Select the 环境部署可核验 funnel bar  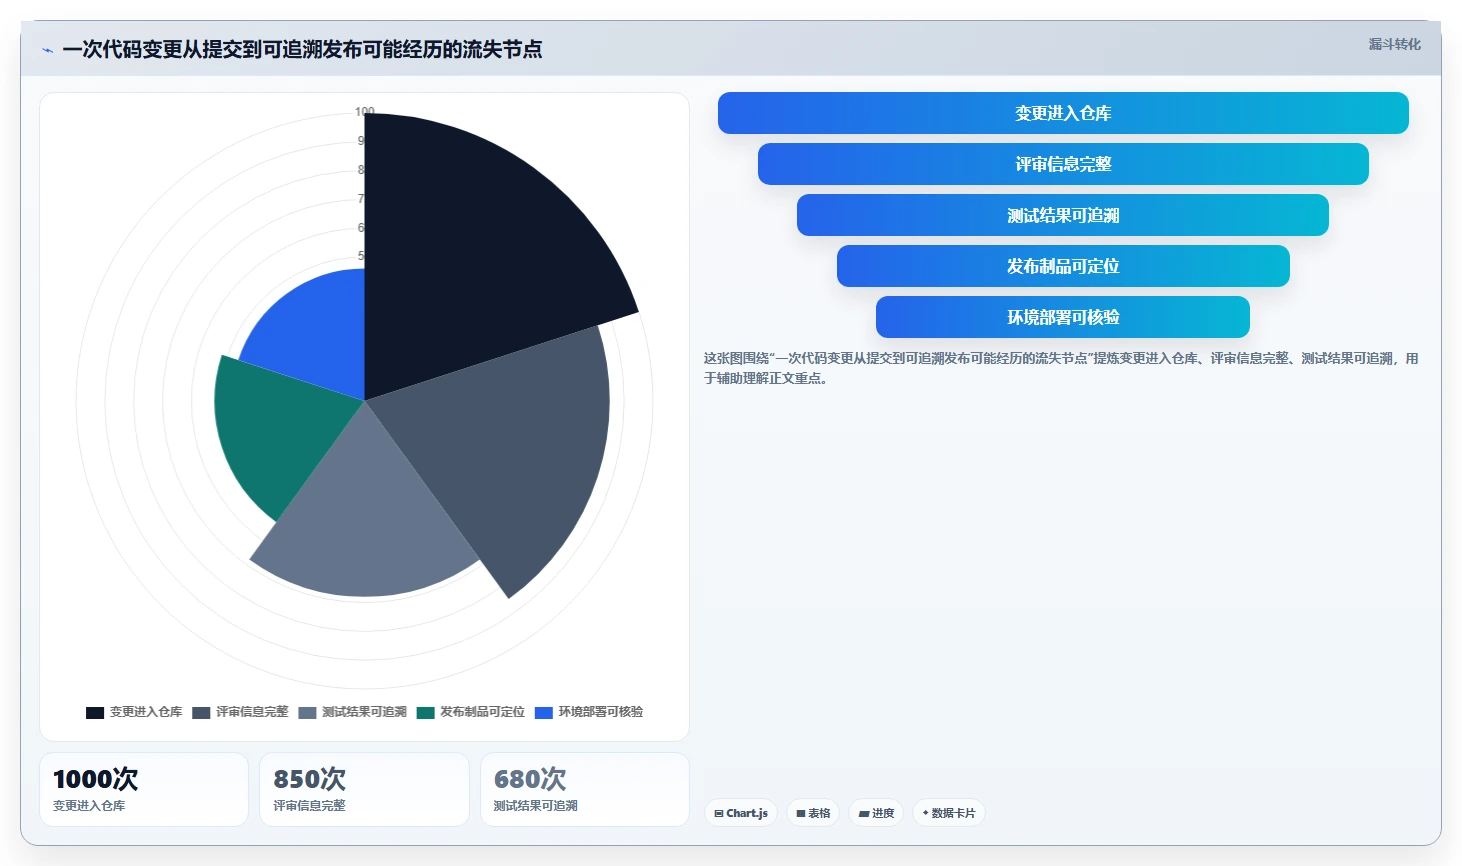(x=1063, y=317)
